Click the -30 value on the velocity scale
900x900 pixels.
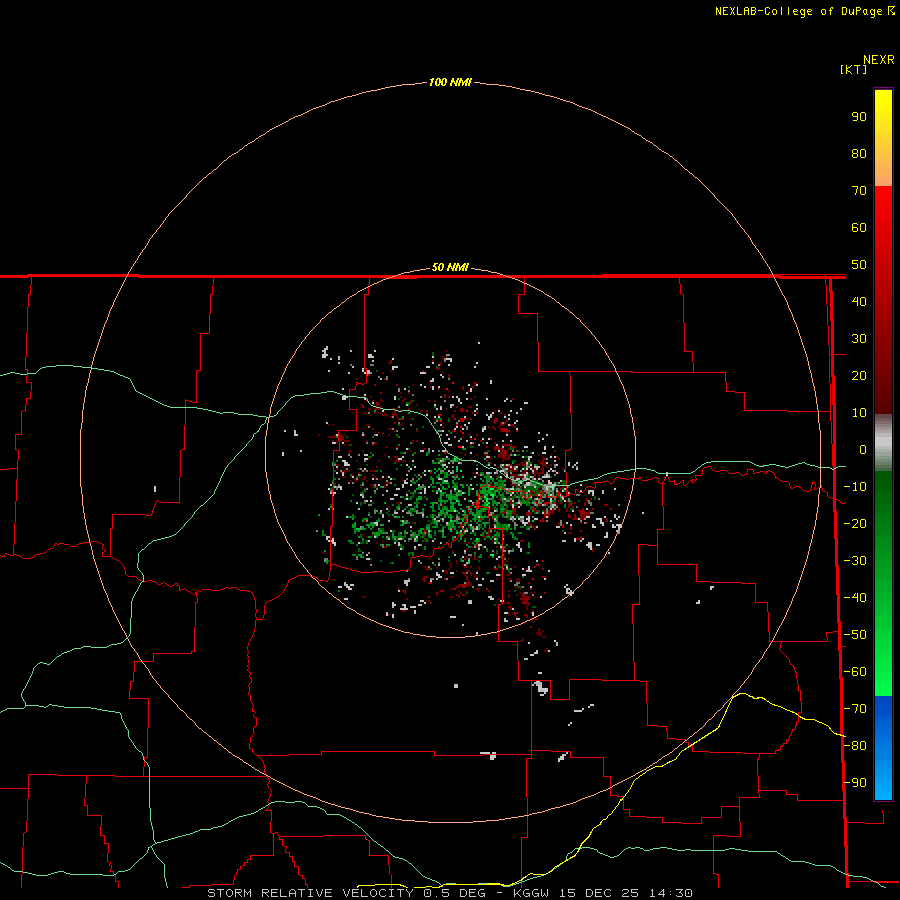[855, 561]
